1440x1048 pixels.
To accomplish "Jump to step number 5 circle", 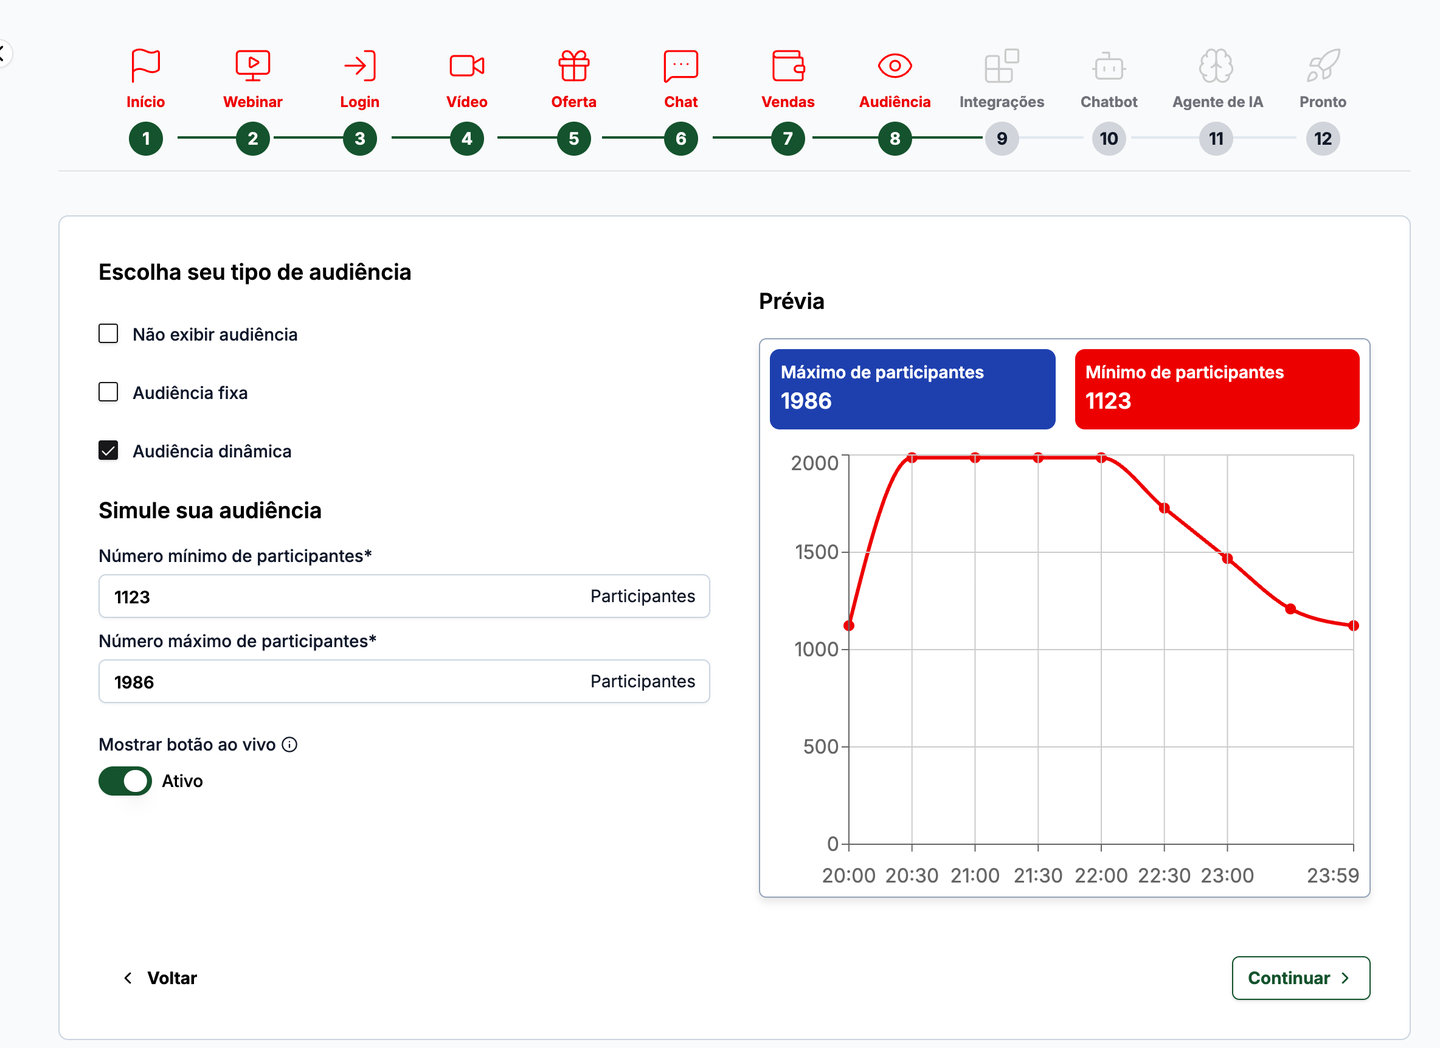I will 574,139.
